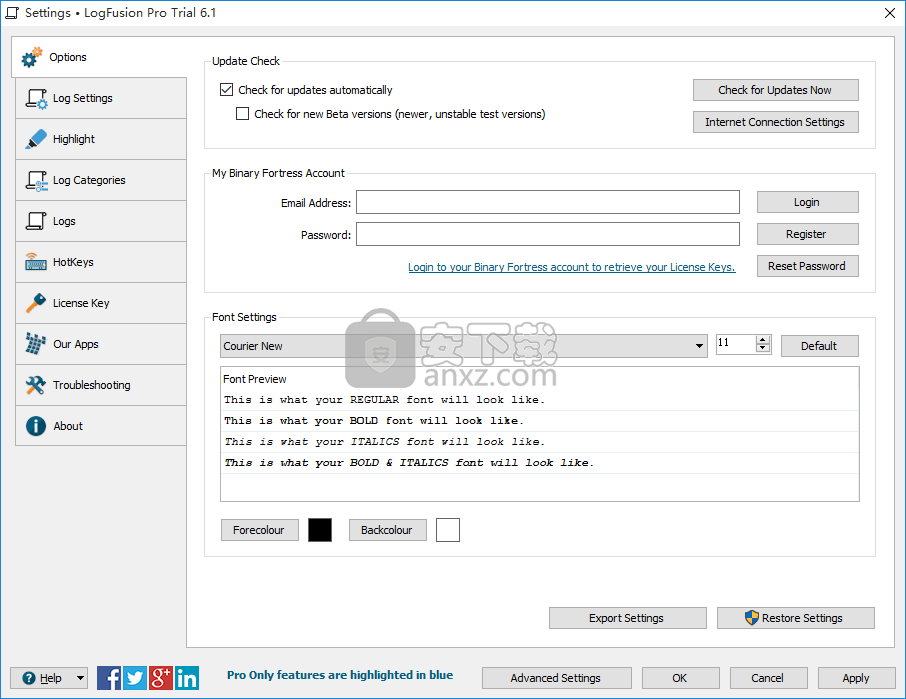The image size is (906, 699).
Task: Focus the Password field
Action: pos(548,234)
